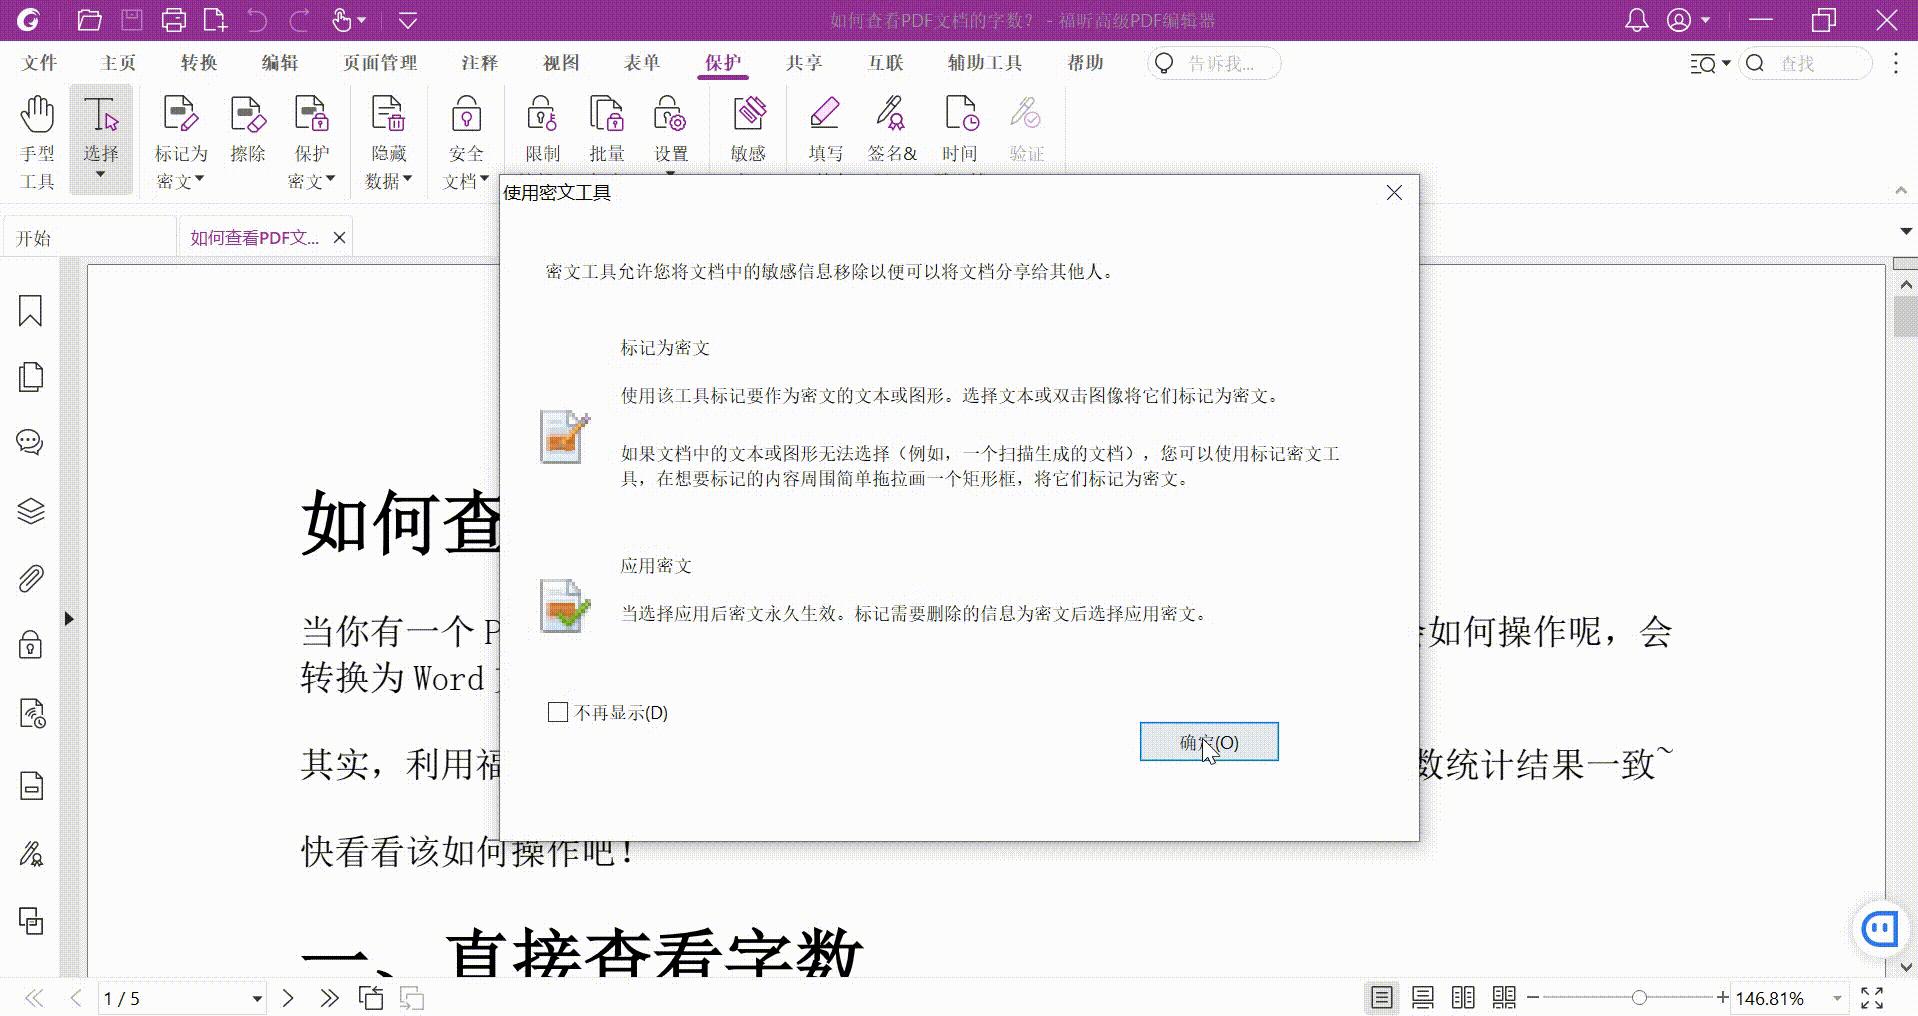Click the layers panel icon in sidebar

pyautogui.click(x=30, y=510)
